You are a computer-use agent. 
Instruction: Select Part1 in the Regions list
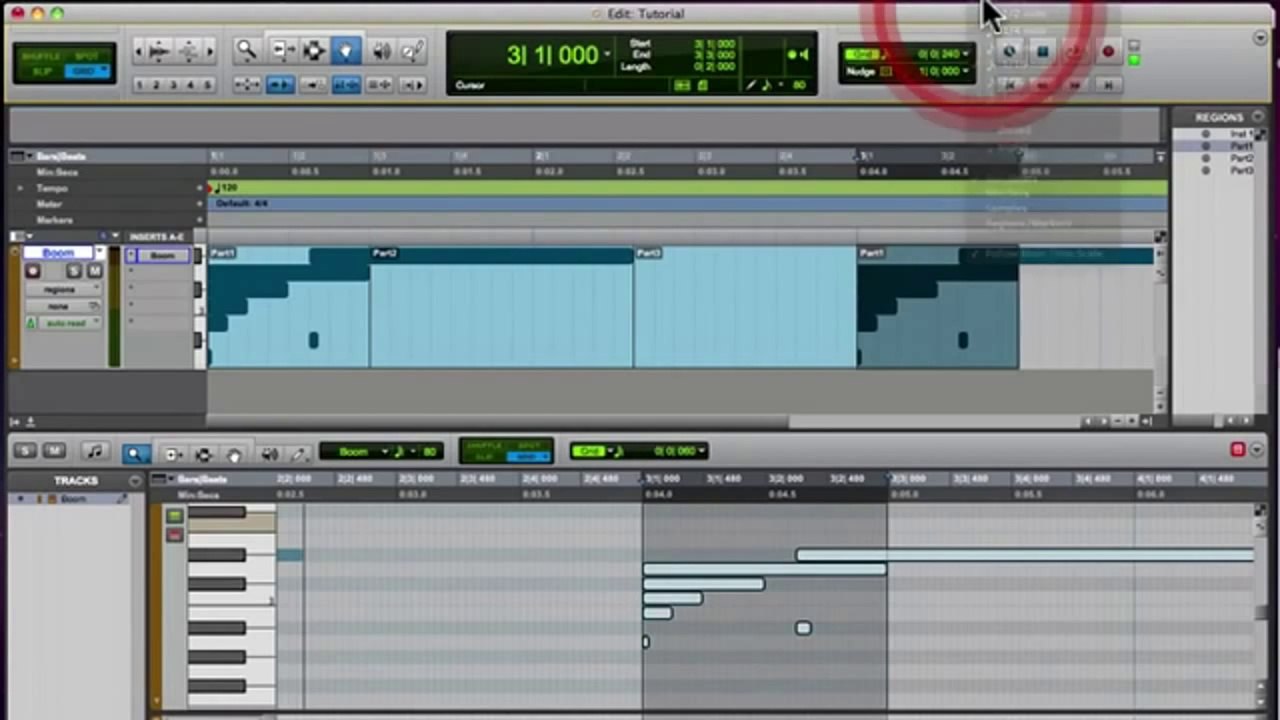1241,146
